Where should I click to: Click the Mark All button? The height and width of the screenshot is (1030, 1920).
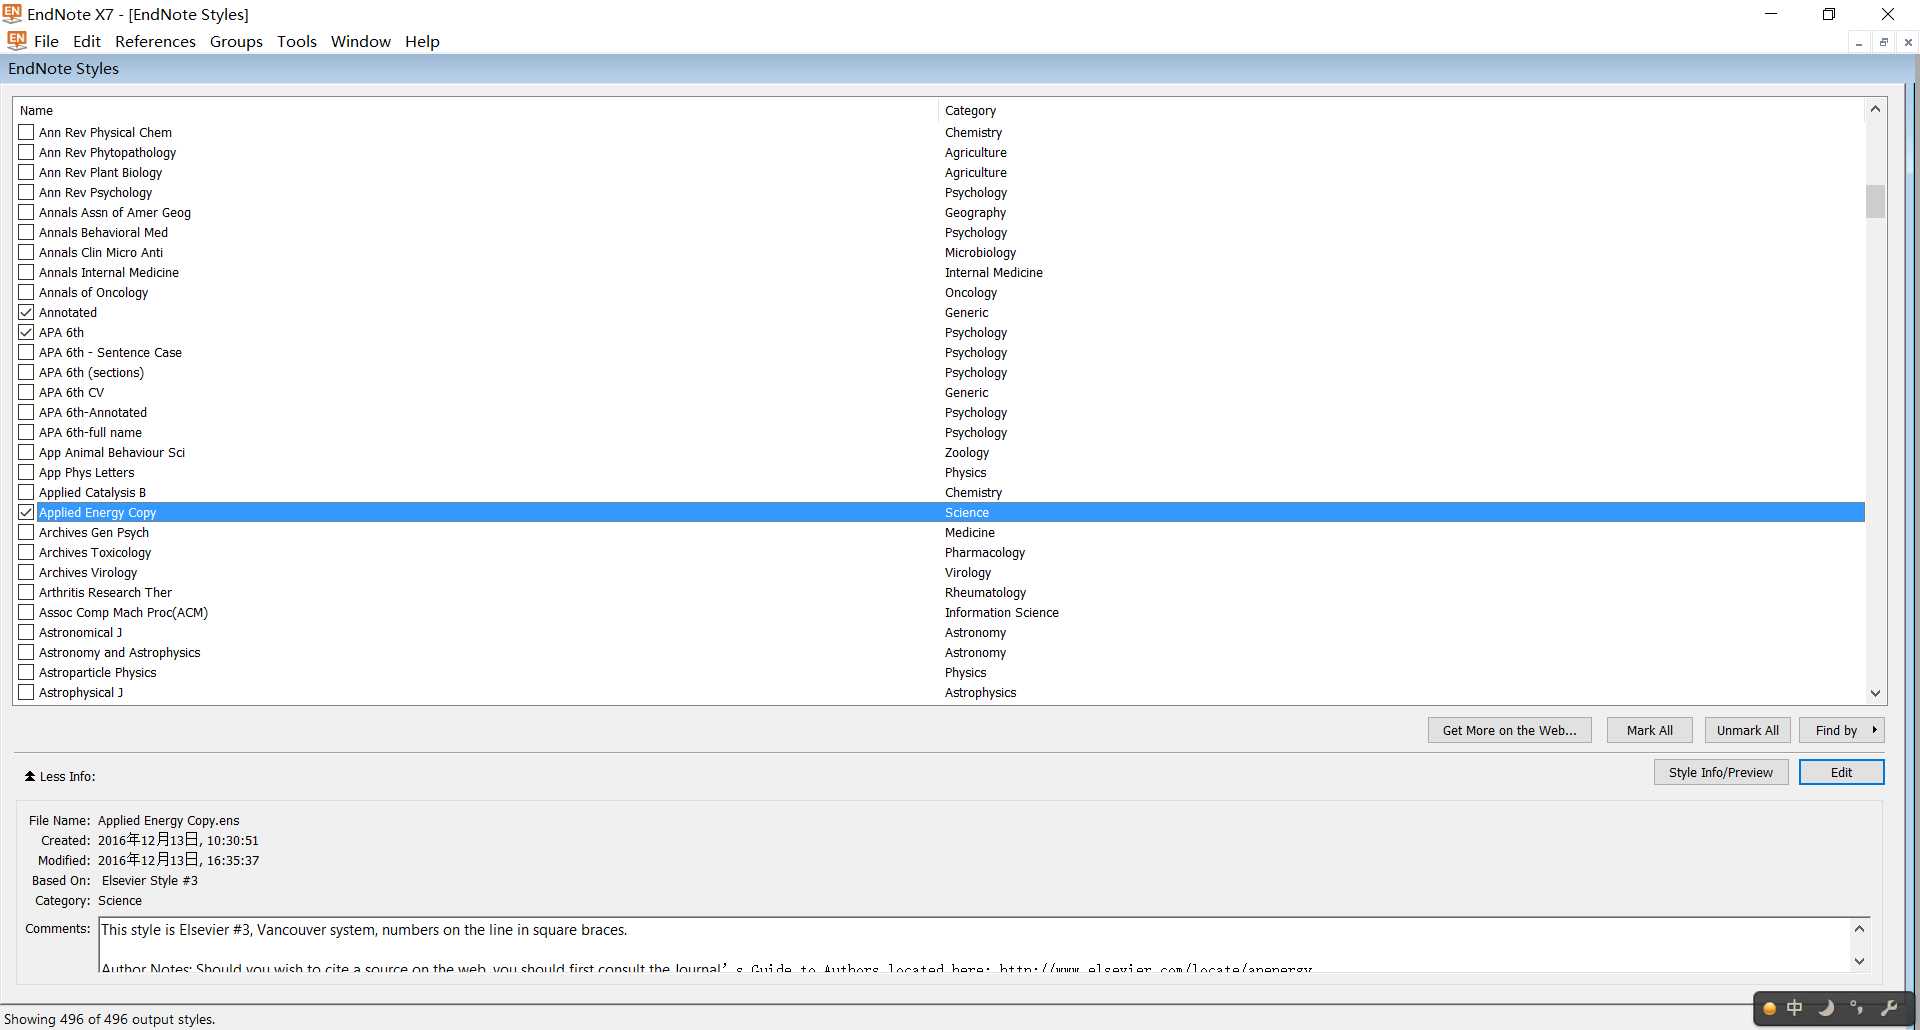click(x=1650, y=730)
